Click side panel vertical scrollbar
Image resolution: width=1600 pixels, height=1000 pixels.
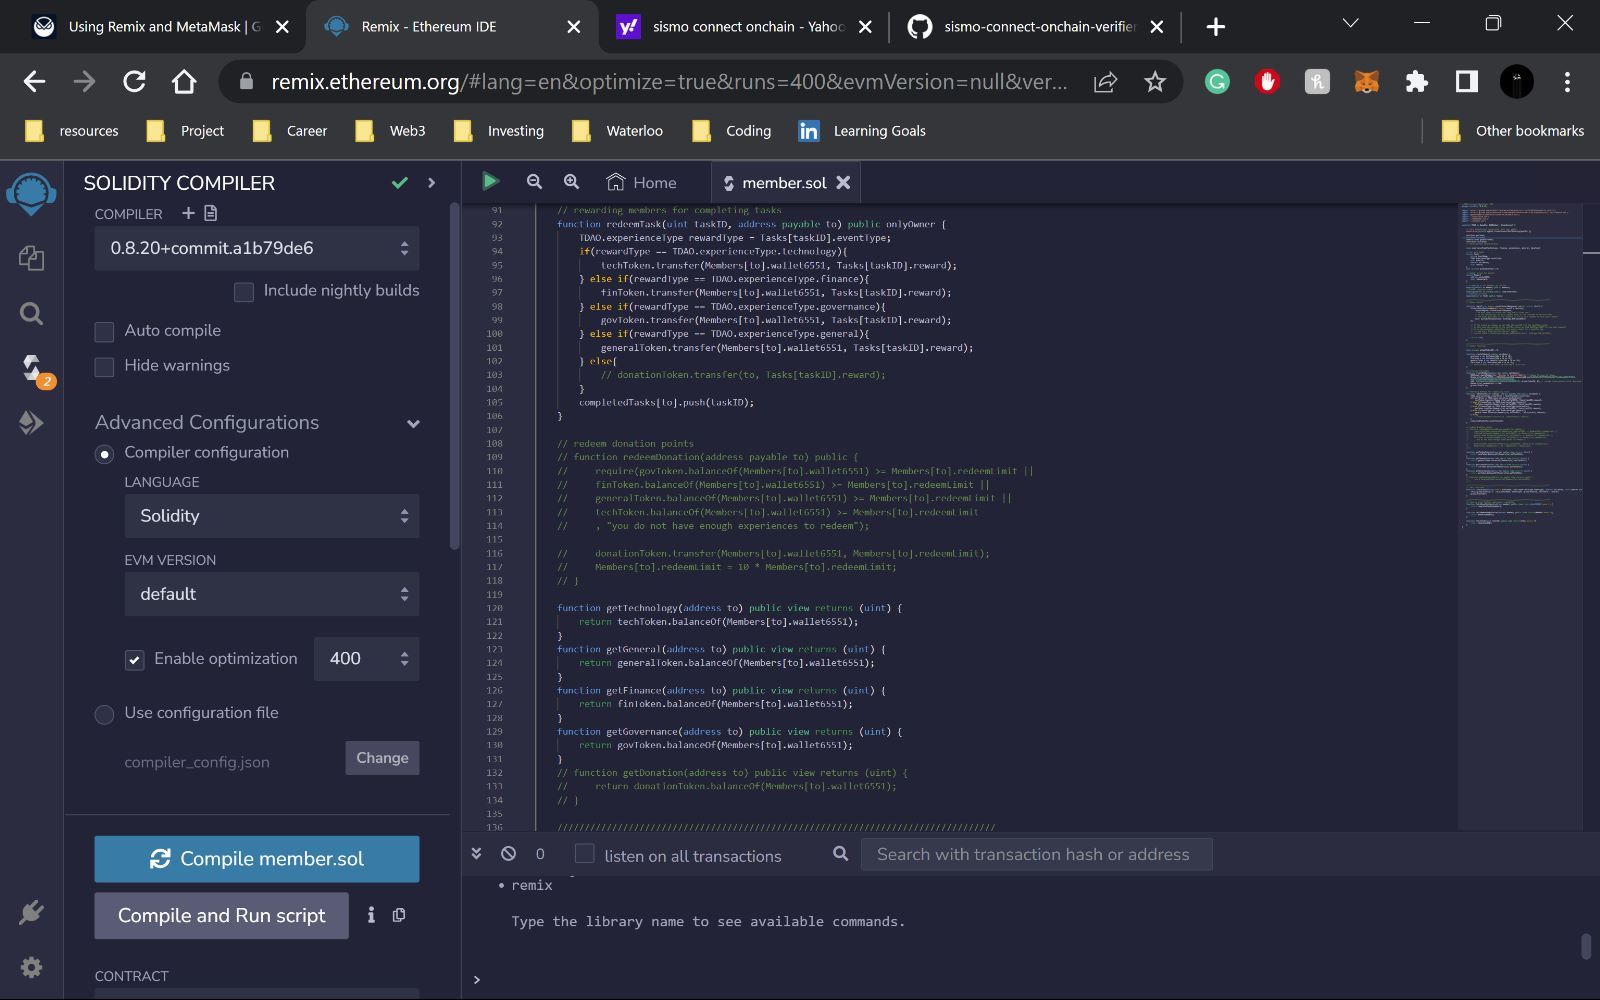455,376
